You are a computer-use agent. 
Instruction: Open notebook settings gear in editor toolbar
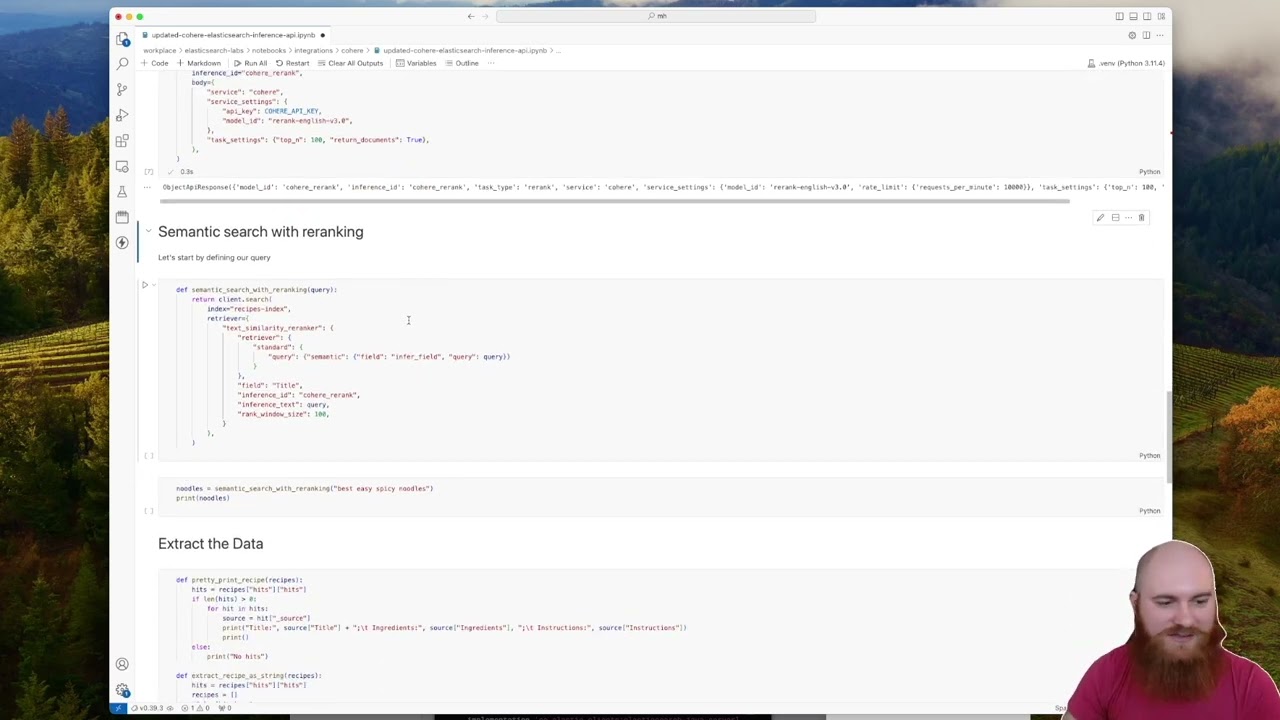1132,35
